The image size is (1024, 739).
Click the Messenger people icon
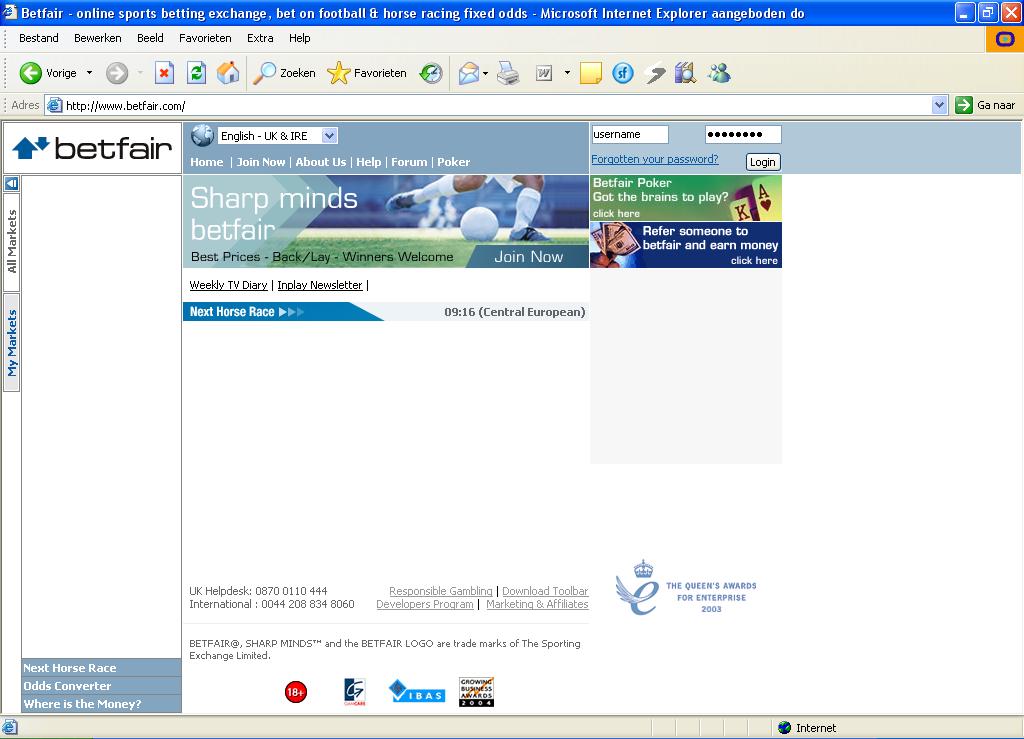719,73
